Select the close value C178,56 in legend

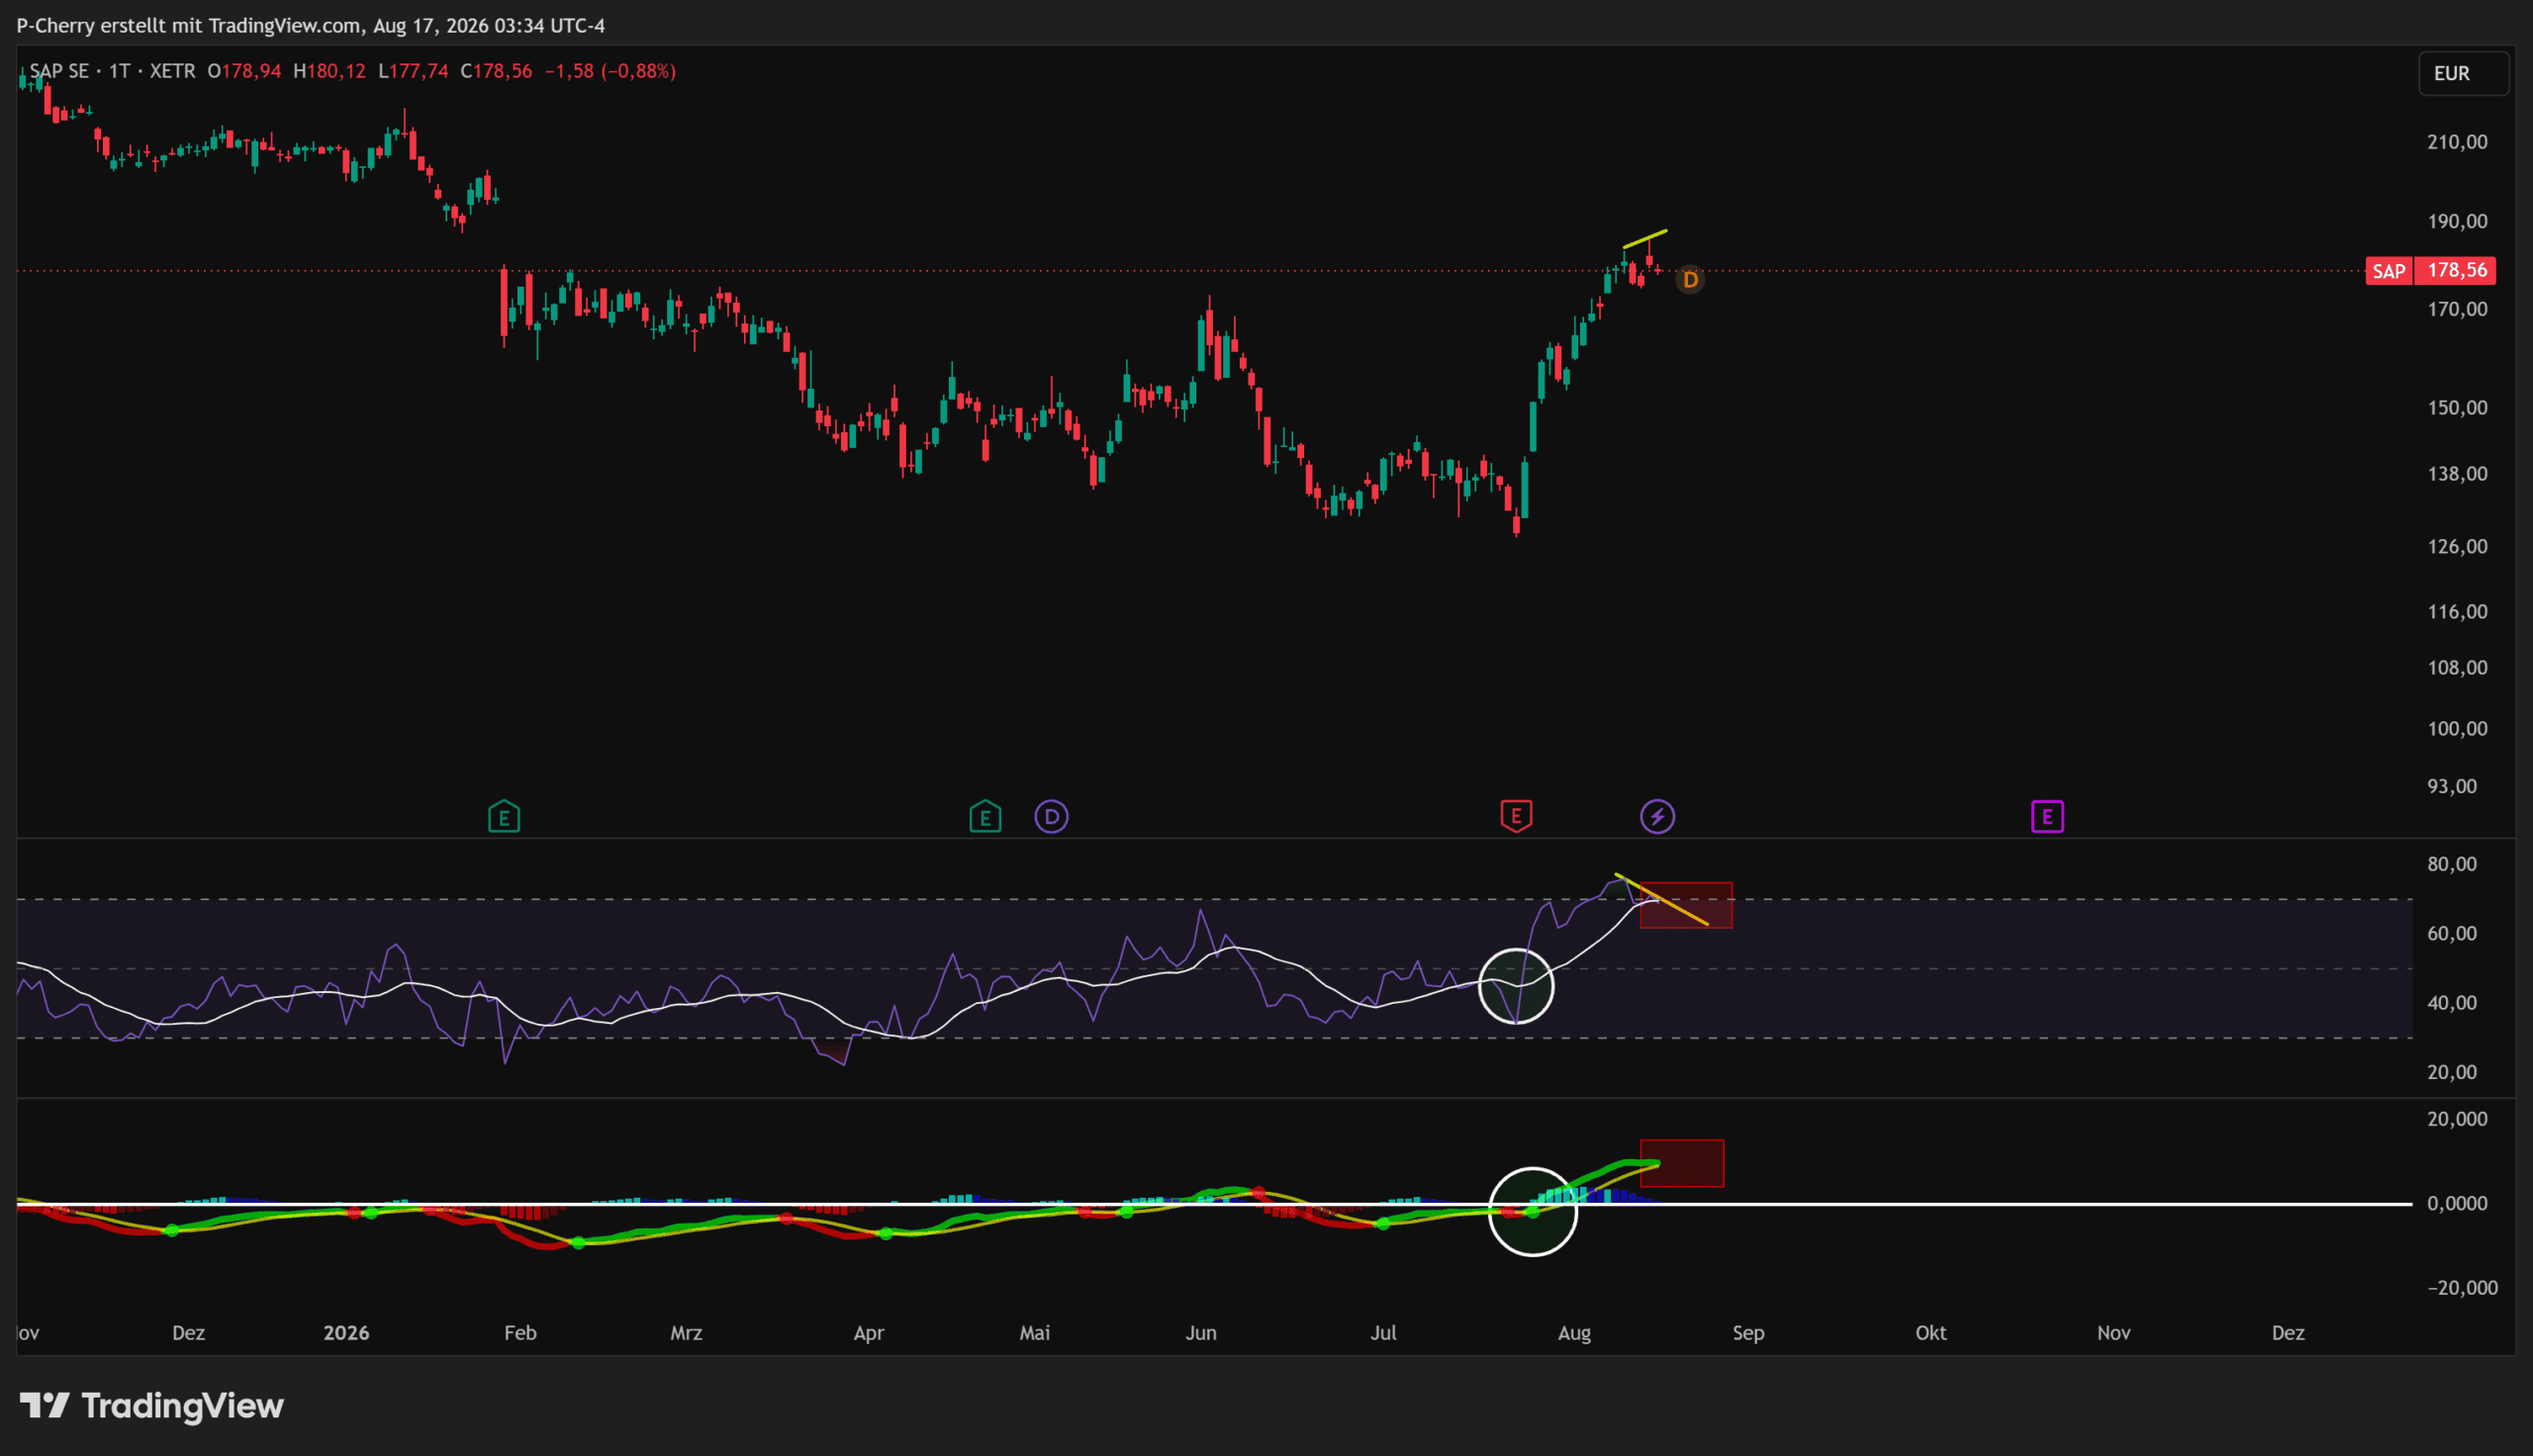pos(496,71)
